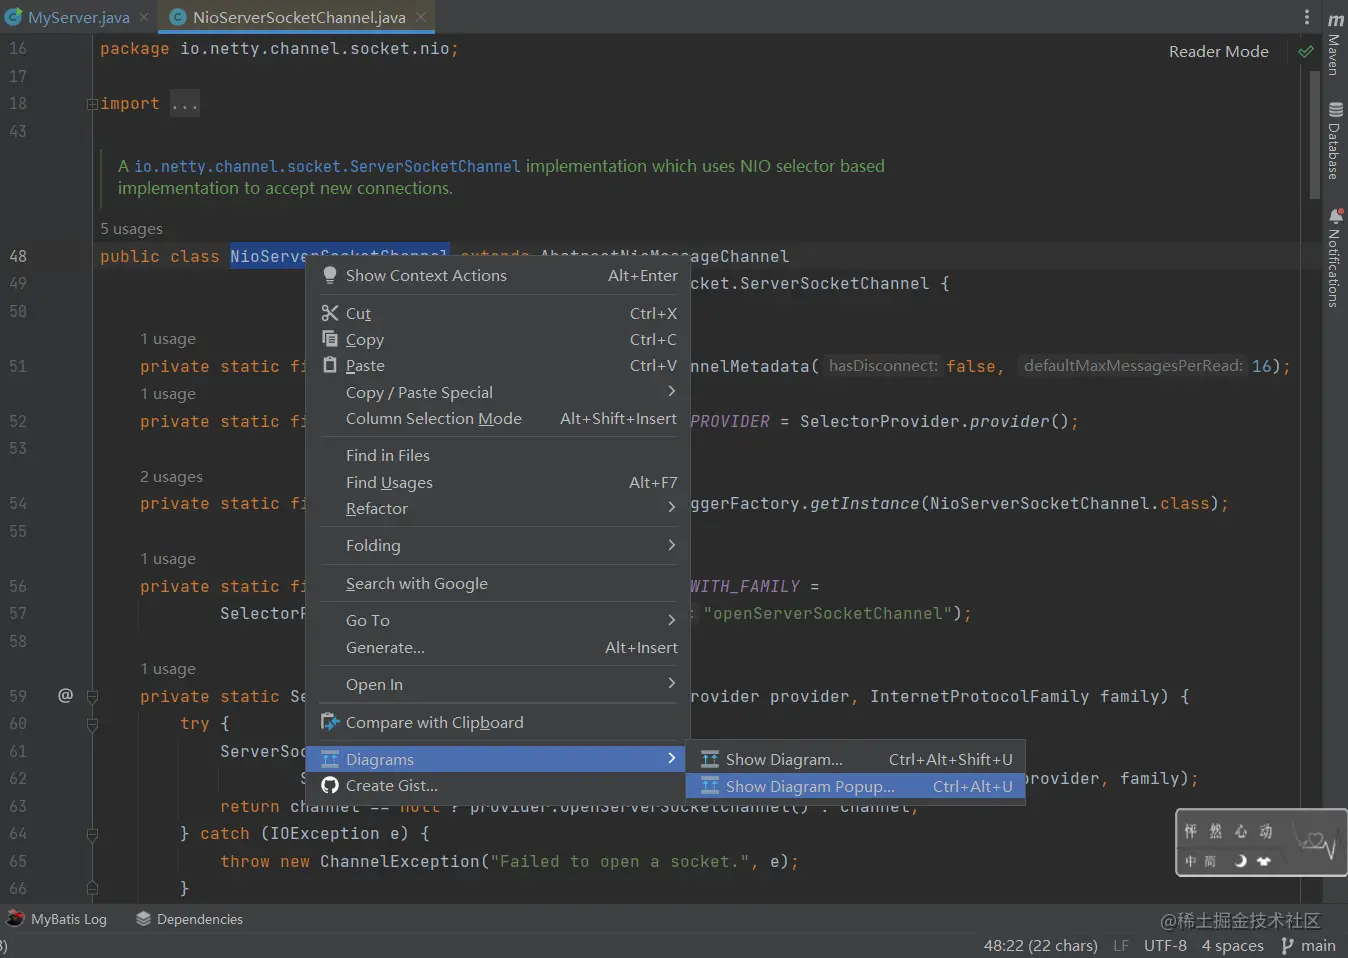Screen dimensions: 1348x958
Task: Open the Database tool window
Action: tap(1335, 140)
